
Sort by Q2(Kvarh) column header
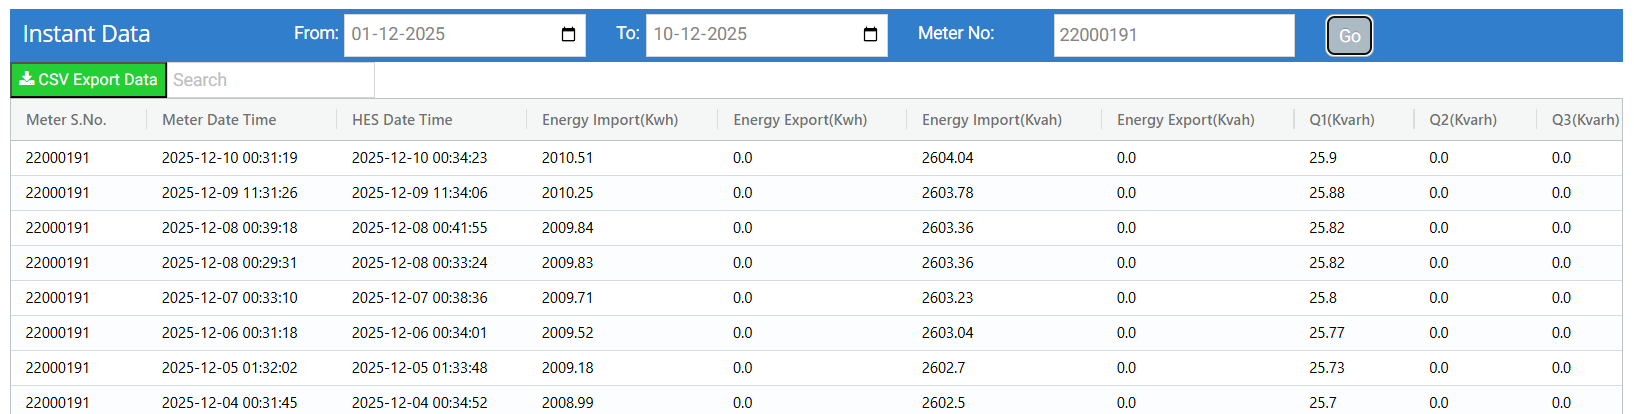pos(1463,120)
